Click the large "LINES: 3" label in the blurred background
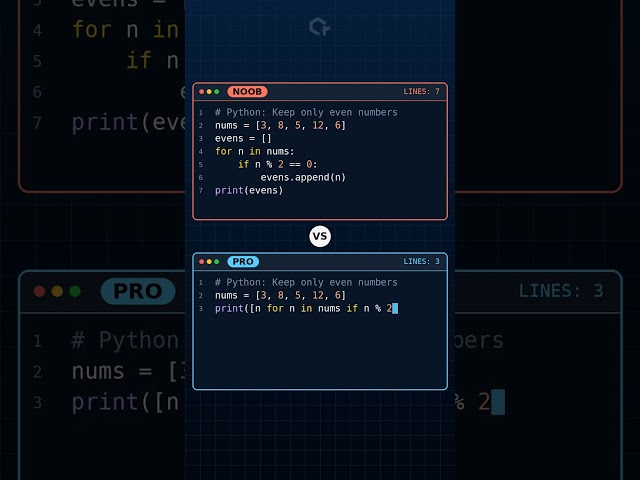This screenshot has width=640, height=480. [x=561, y=291]
